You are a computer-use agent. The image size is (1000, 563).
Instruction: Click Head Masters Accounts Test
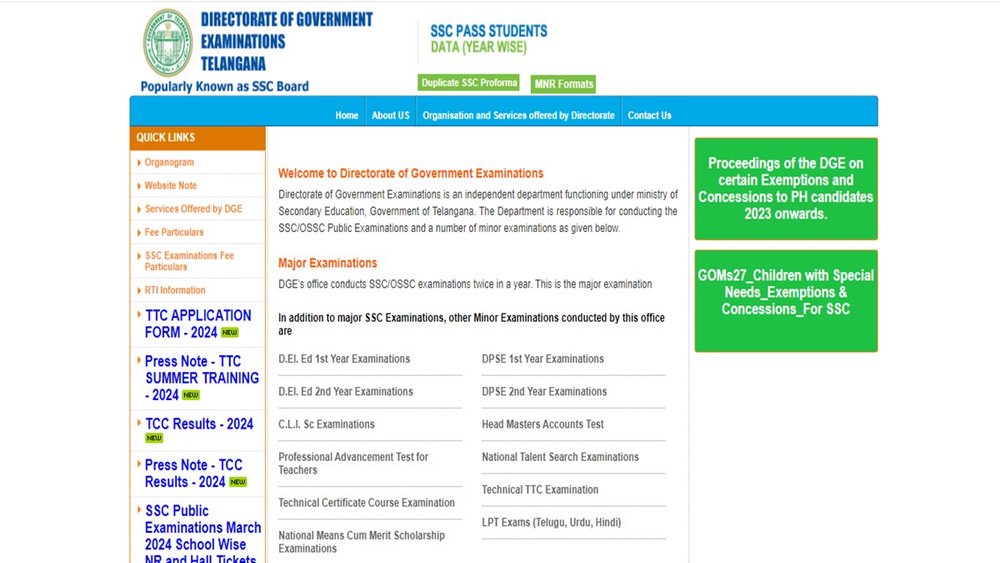coord(543,424)
